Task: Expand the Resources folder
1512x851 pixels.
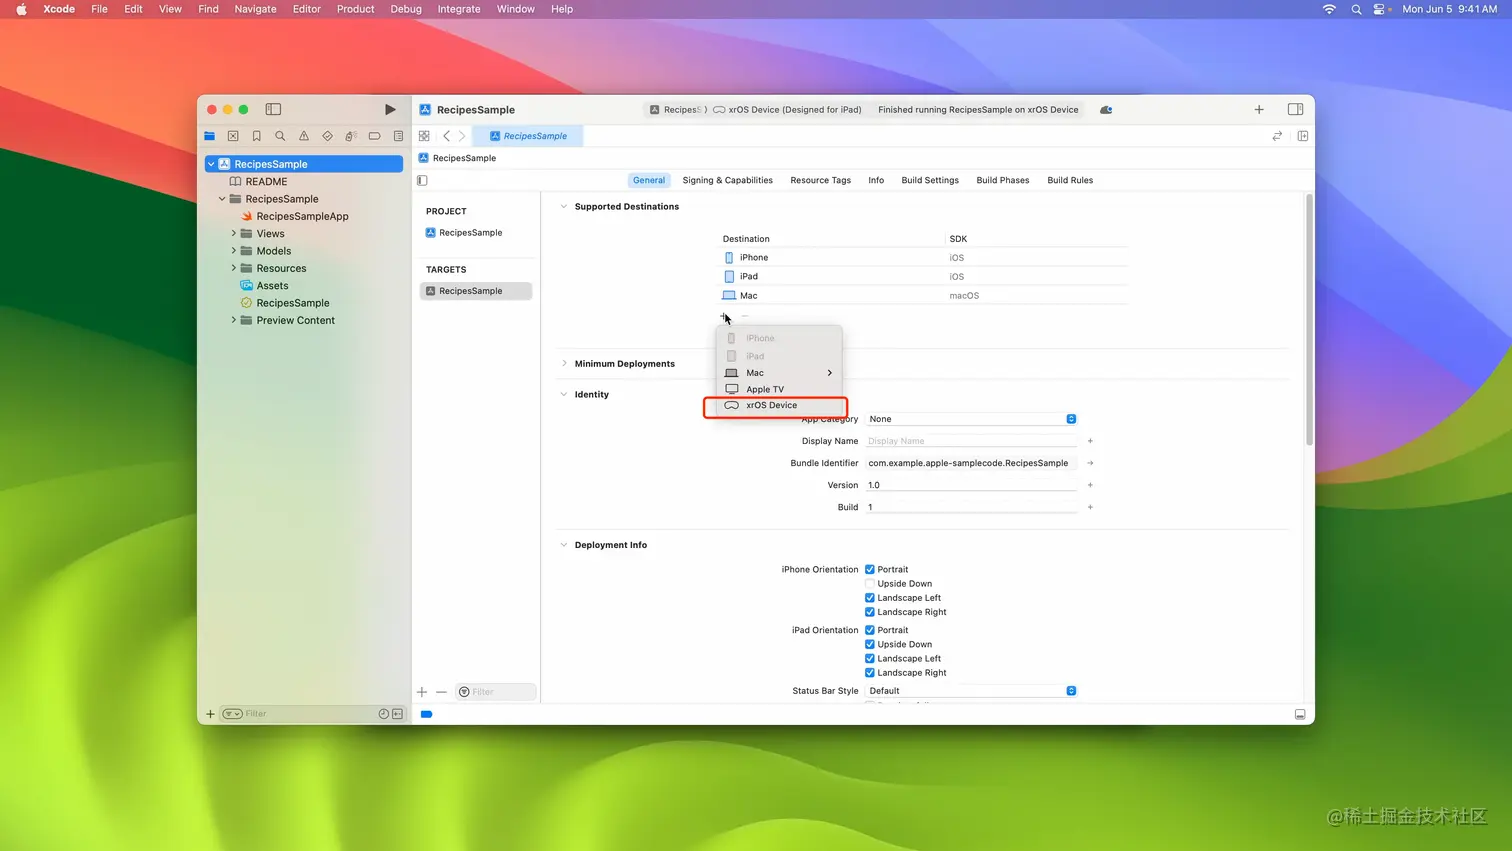Action: [x=234, y=268]
